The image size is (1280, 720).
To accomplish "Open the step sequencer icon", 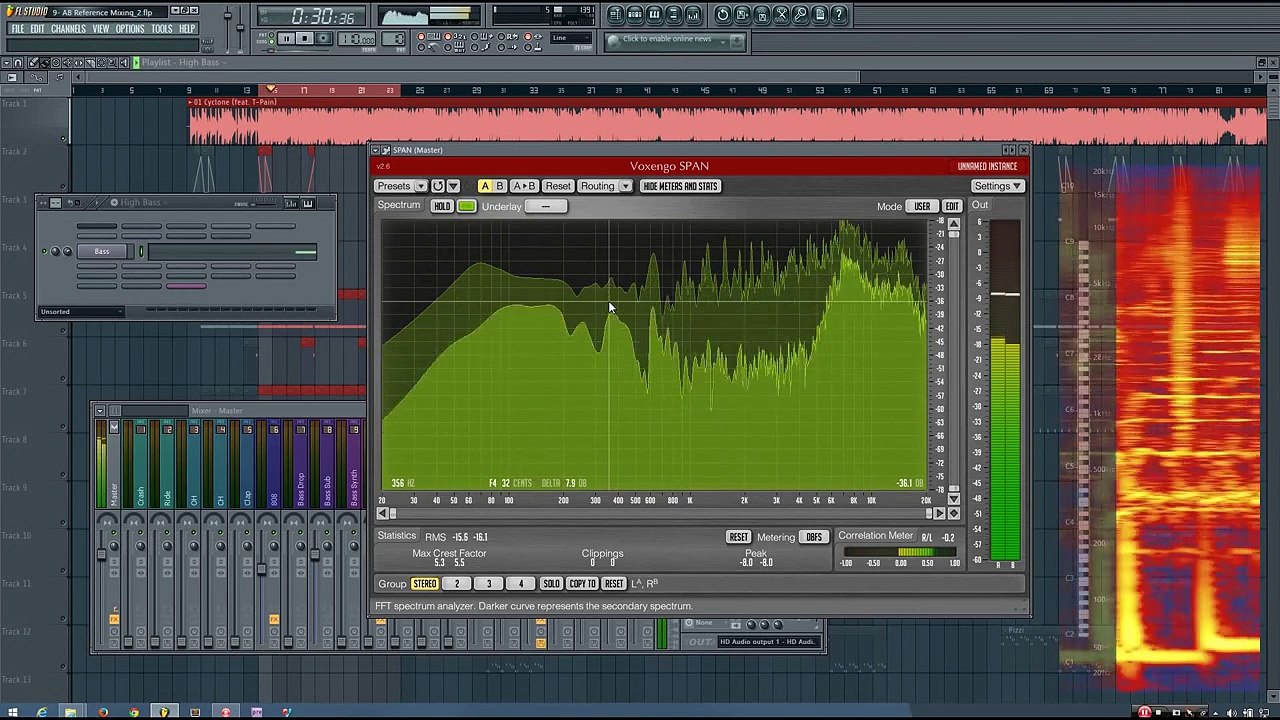I will [x=635, y=15].
